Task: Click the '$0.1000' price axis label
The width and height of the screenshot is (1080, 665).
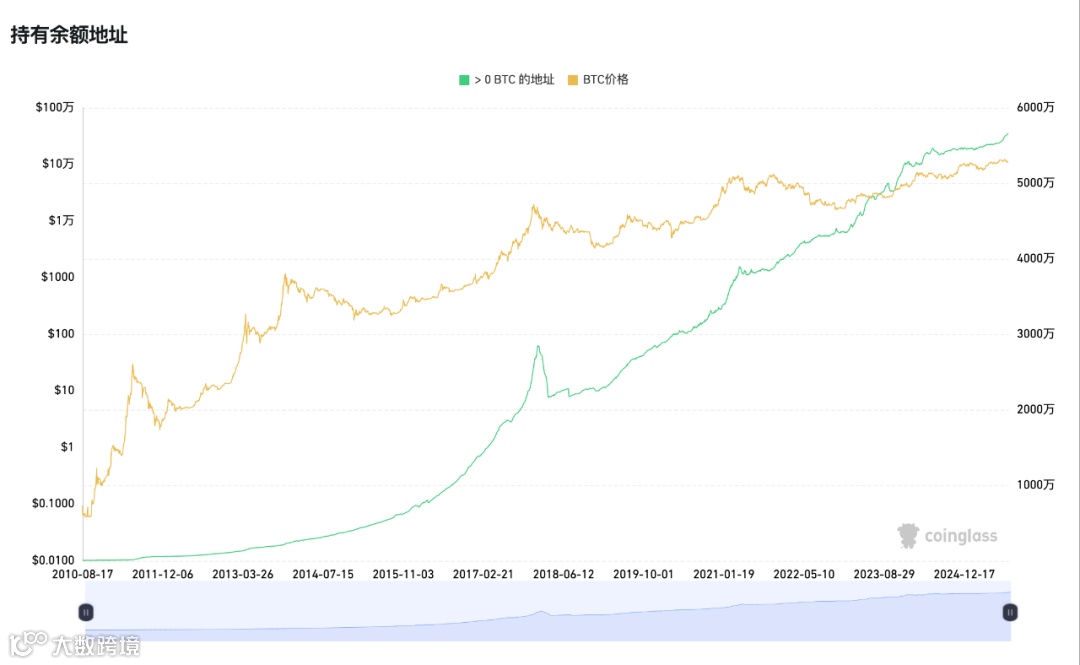Action: [53, 503]
